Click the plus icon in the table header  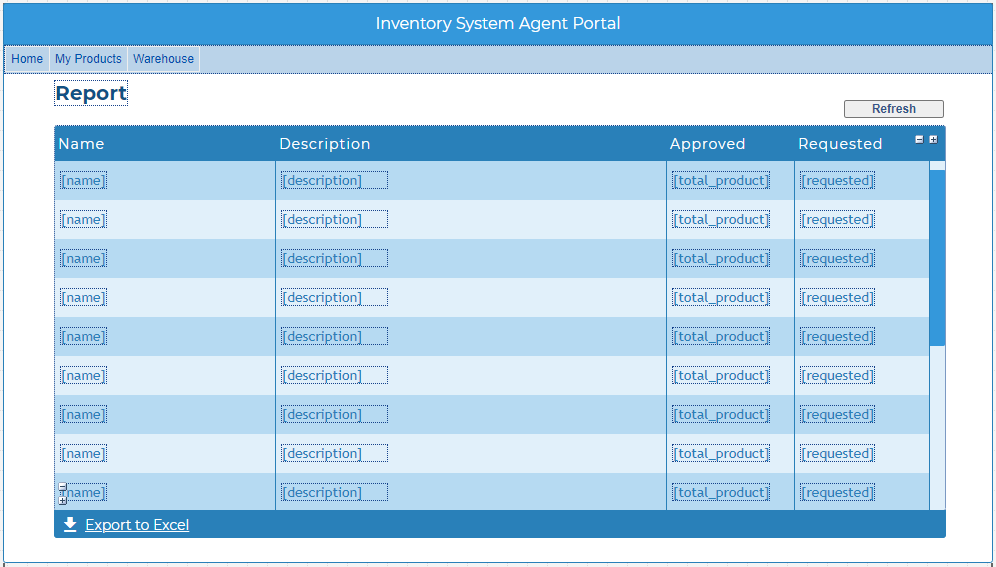[x=933, y=140]
